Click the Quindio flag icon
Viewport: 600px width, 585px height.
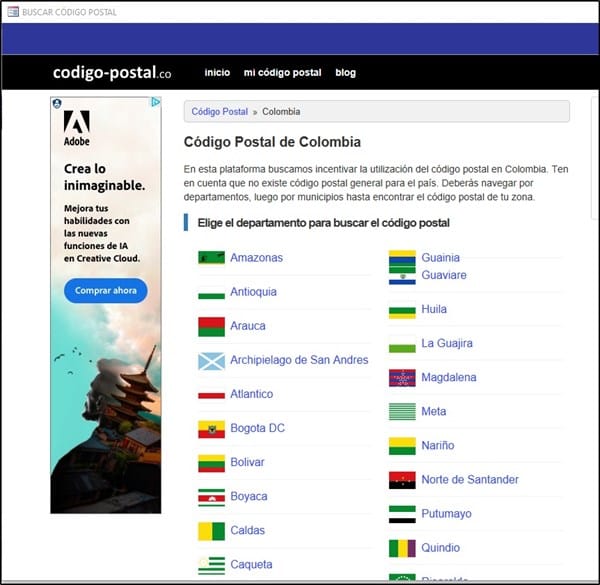tap(402, 548)
